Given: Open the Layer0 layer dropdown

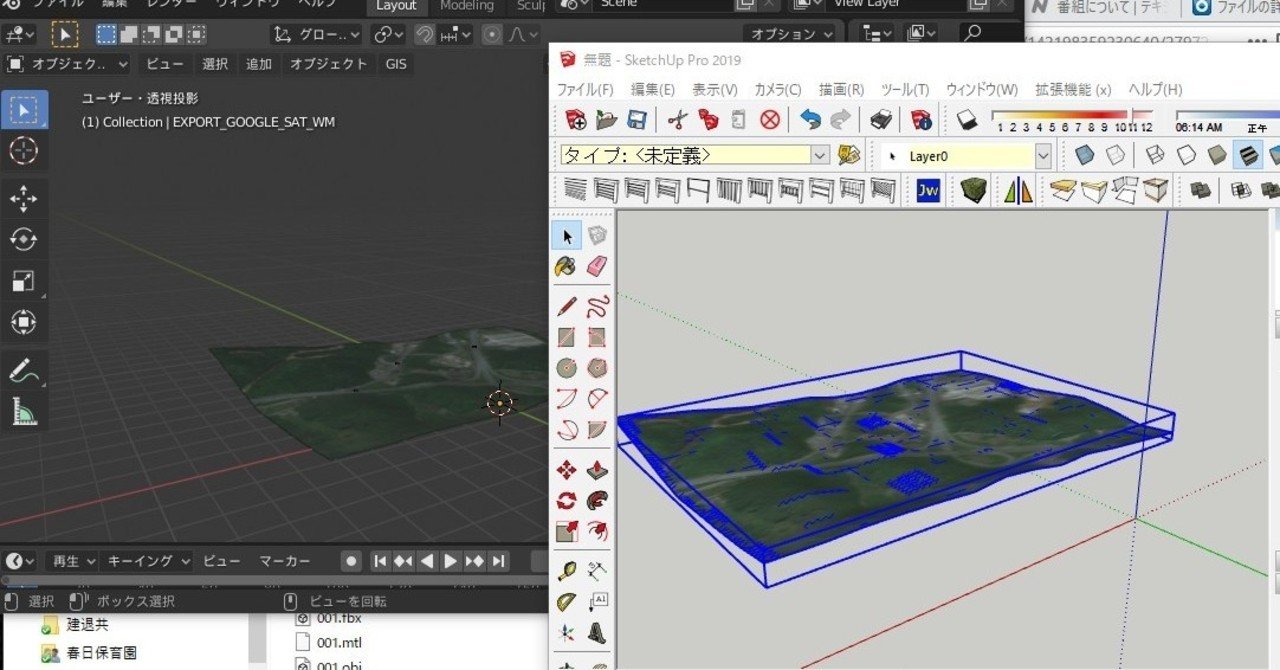Looking at the screenshot, I should tap(1043, 156).
